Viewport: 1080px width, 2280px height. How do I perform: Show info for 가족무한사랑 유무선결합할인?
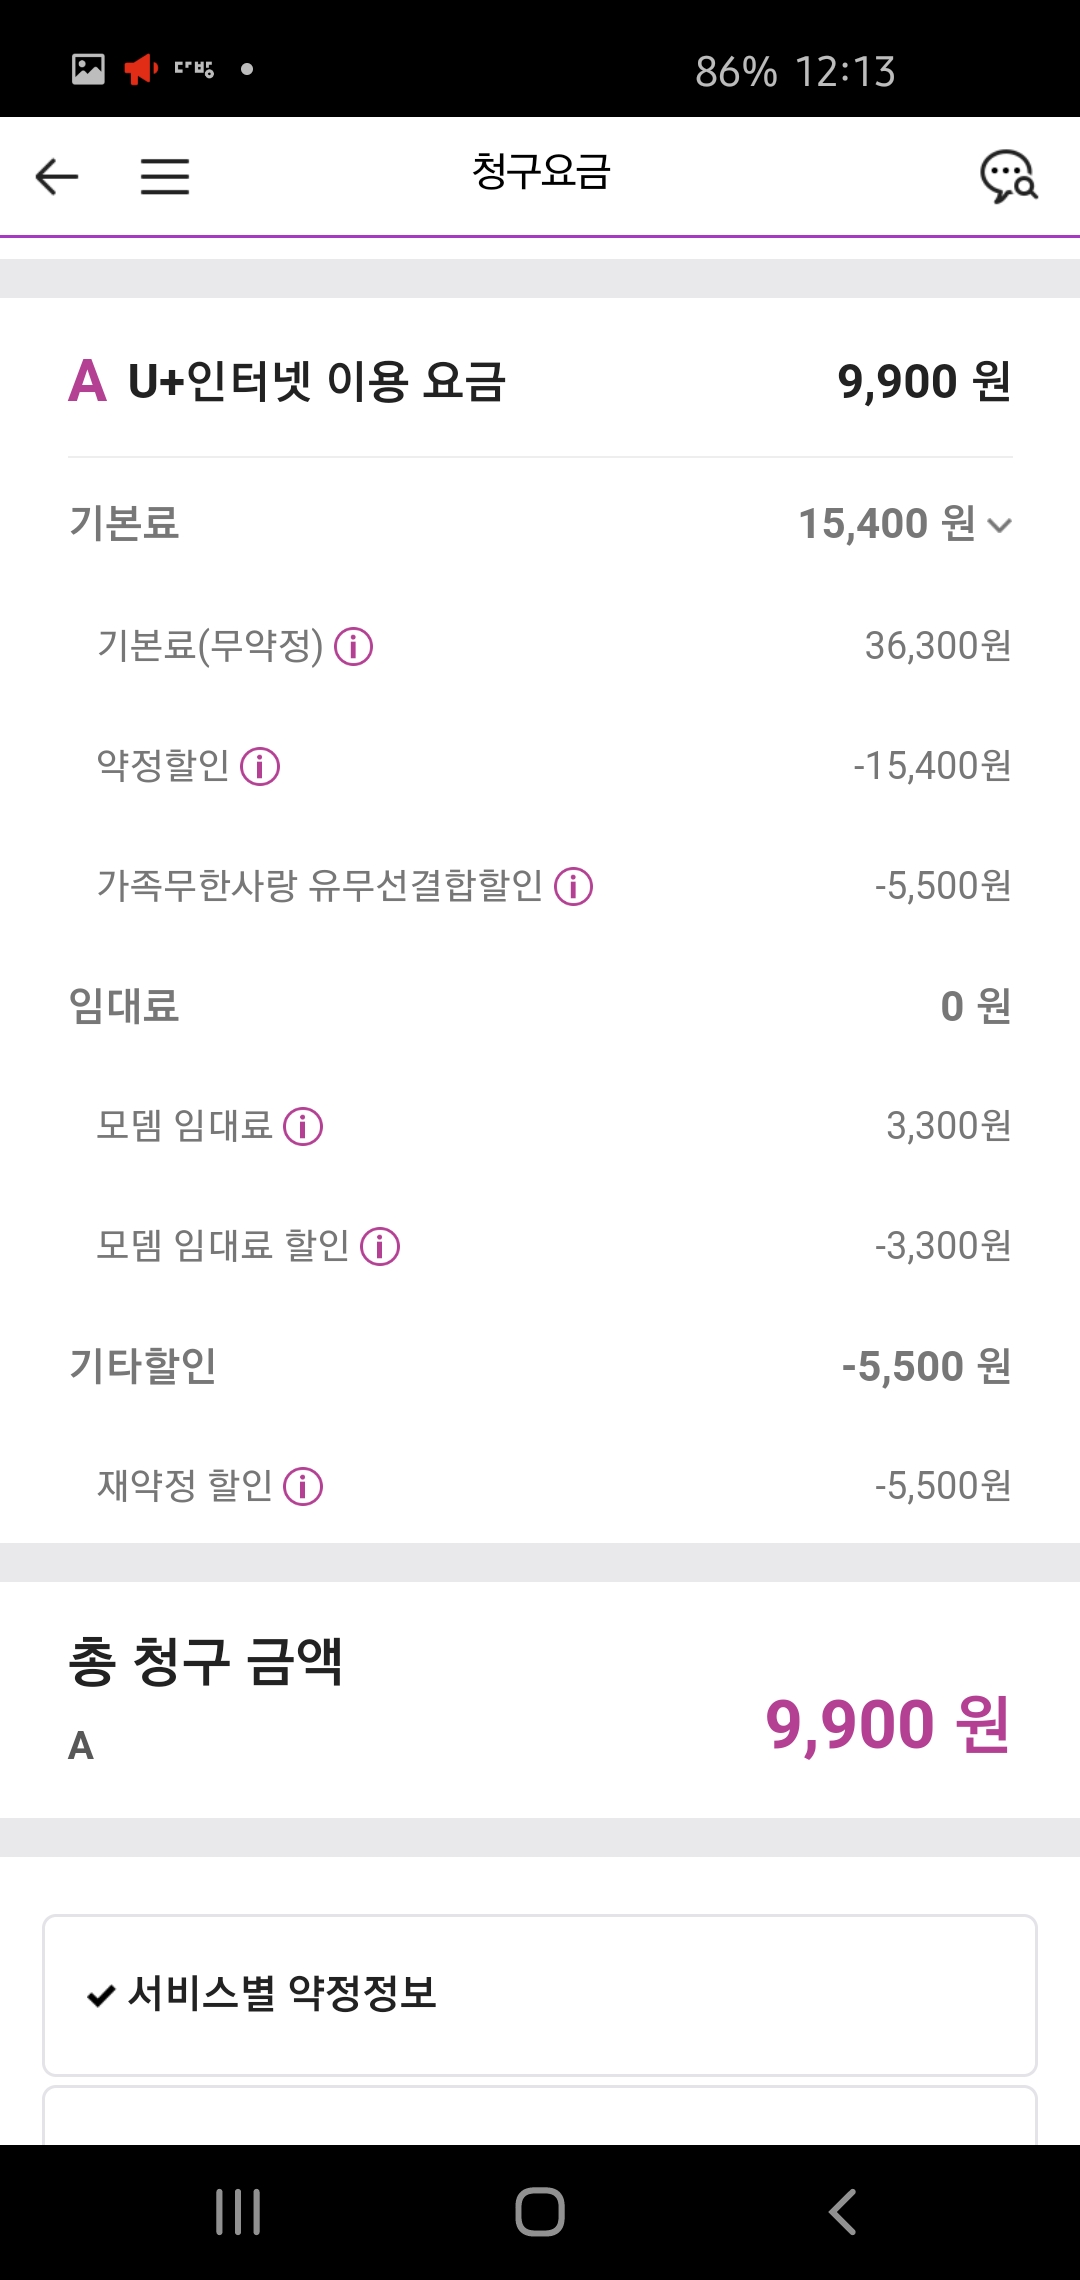click(574, 887)
